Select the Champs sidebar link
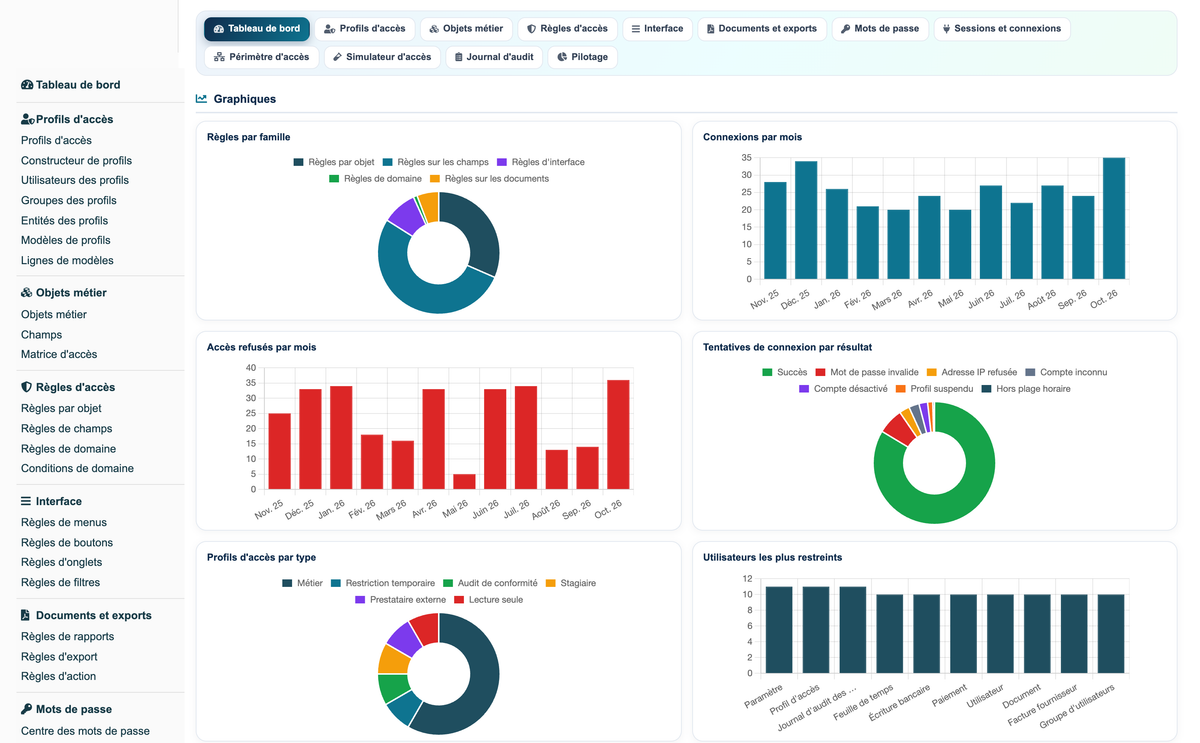Image resolution: width=1200 pixels, height=743 pixels. click(x=41, y=335)
